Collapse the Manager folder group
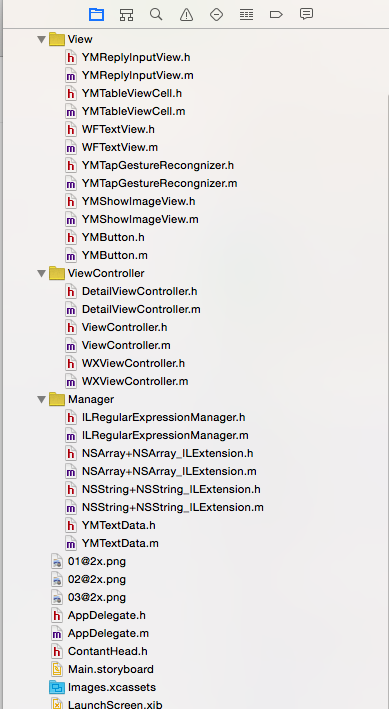This screenshot has width=389, height=709. point(42,400)
